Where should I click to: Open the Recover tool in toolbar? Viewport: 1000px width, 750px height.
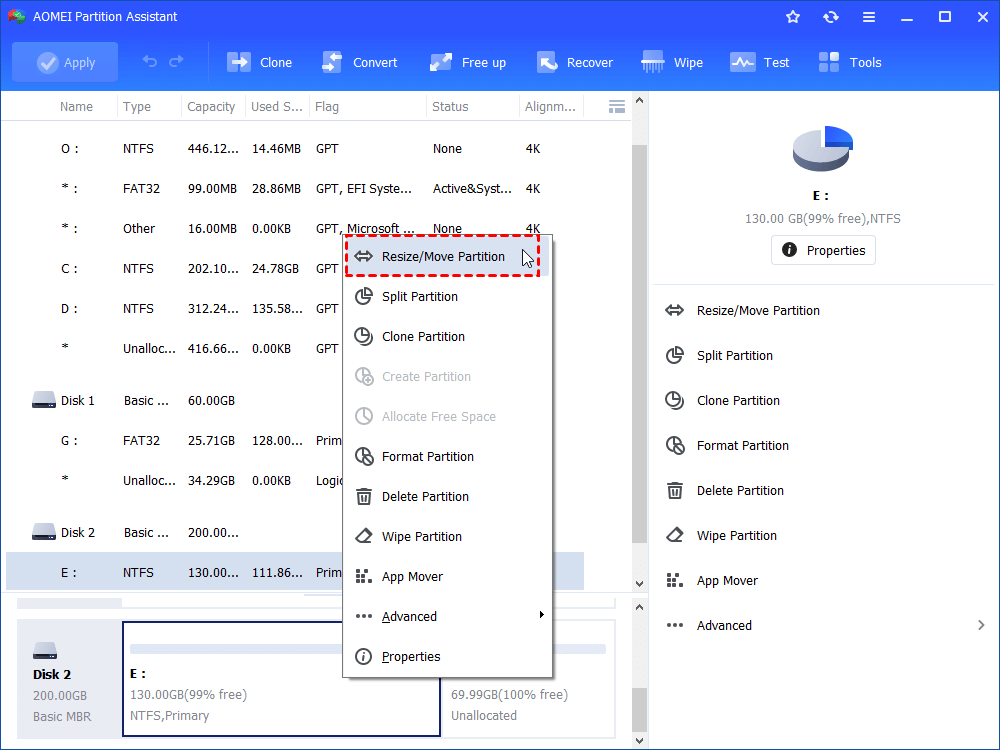coord(574,62)
